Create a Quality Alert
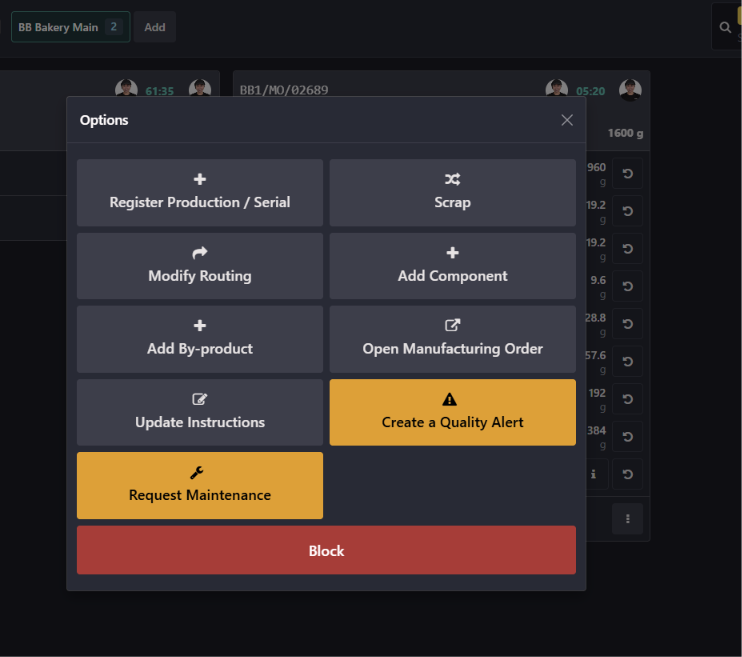 click(452, 412)
